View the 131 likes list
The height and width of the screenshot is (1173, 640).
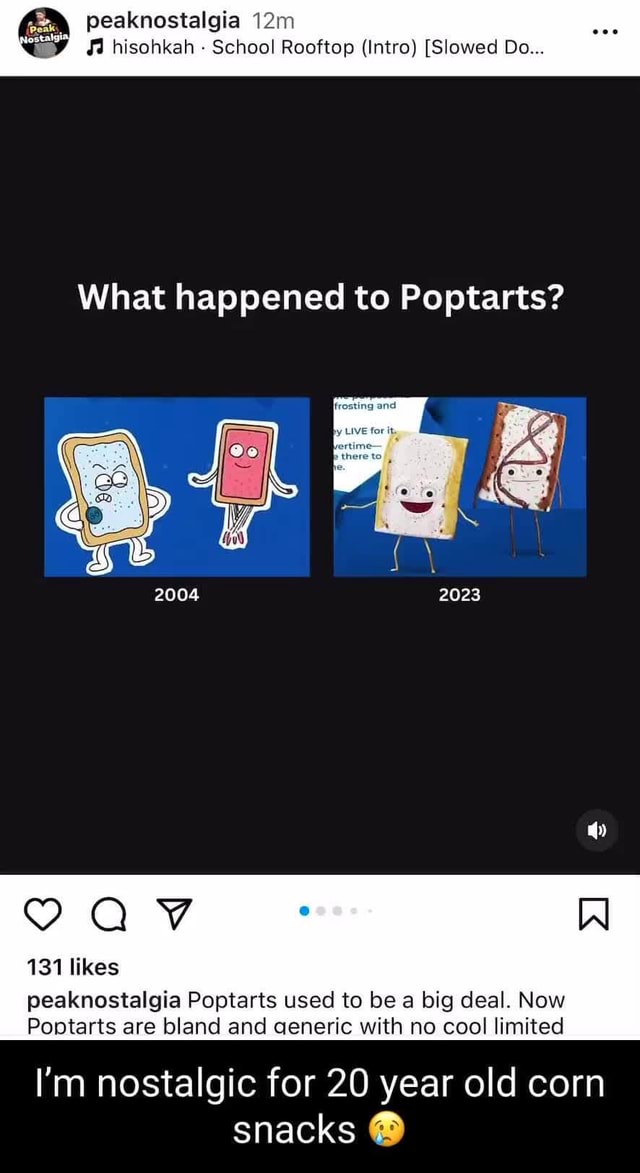(73, 967)
